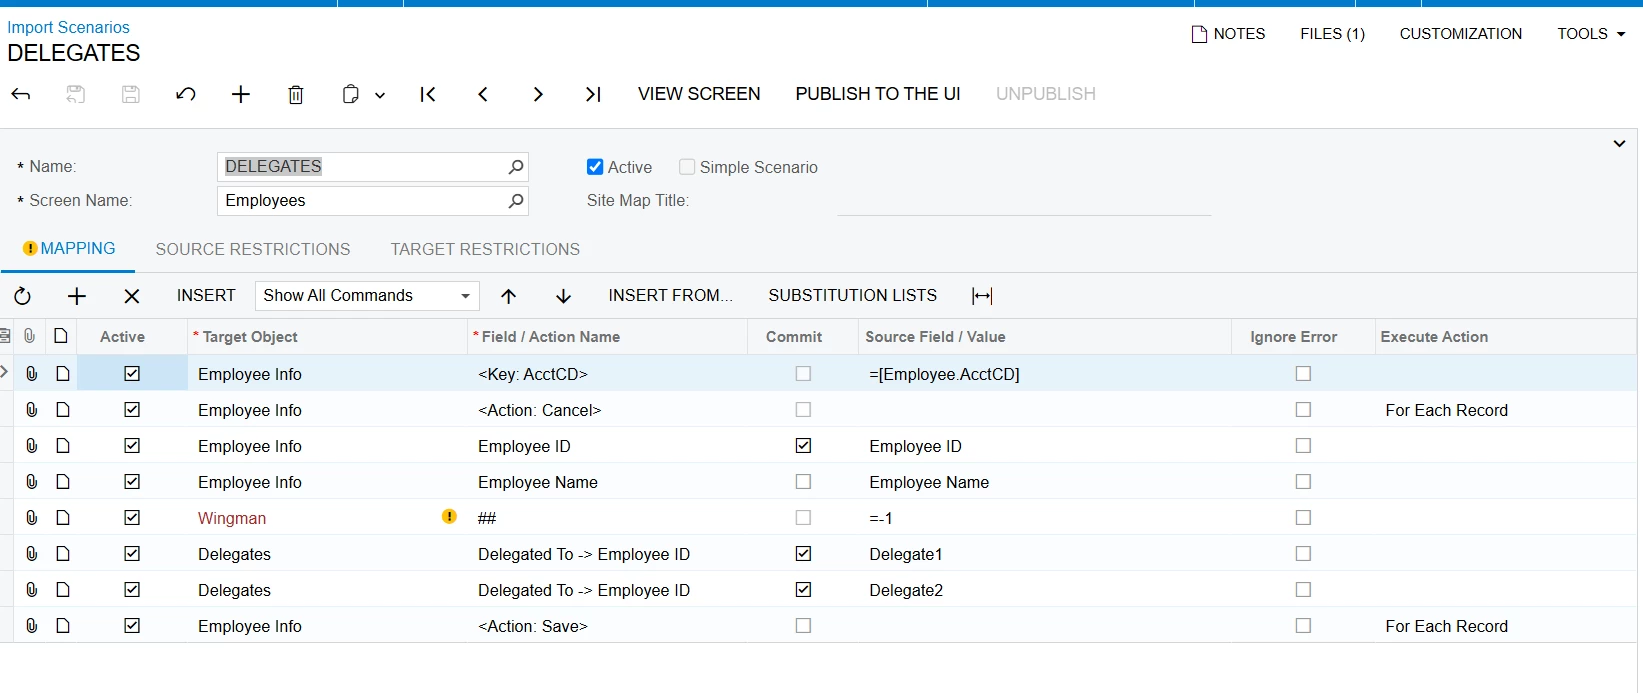Click PUBLISH TO THE UI button
The width and height of the screenshot is (1643, 693).
(878, 94)
